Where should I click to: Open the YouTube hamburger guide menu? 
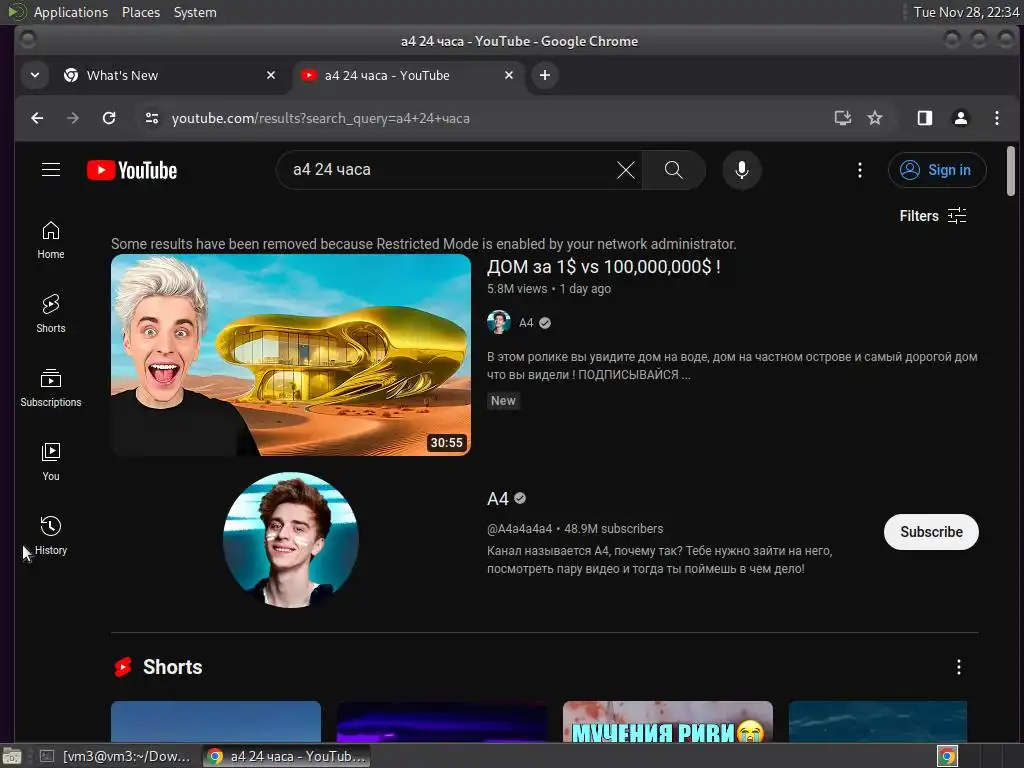click(x=51, y=170)
